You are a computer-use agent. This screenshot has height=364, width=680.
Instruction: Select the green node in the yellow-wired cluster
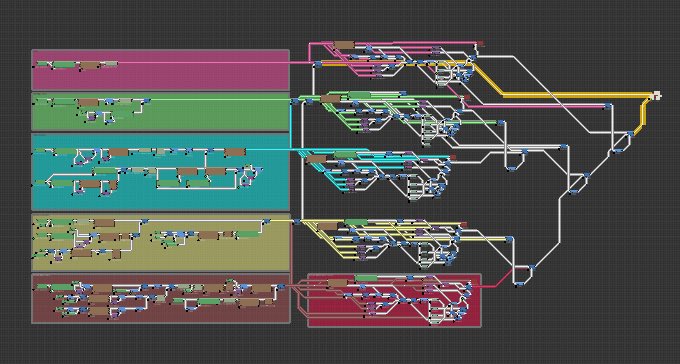[356, 223]
